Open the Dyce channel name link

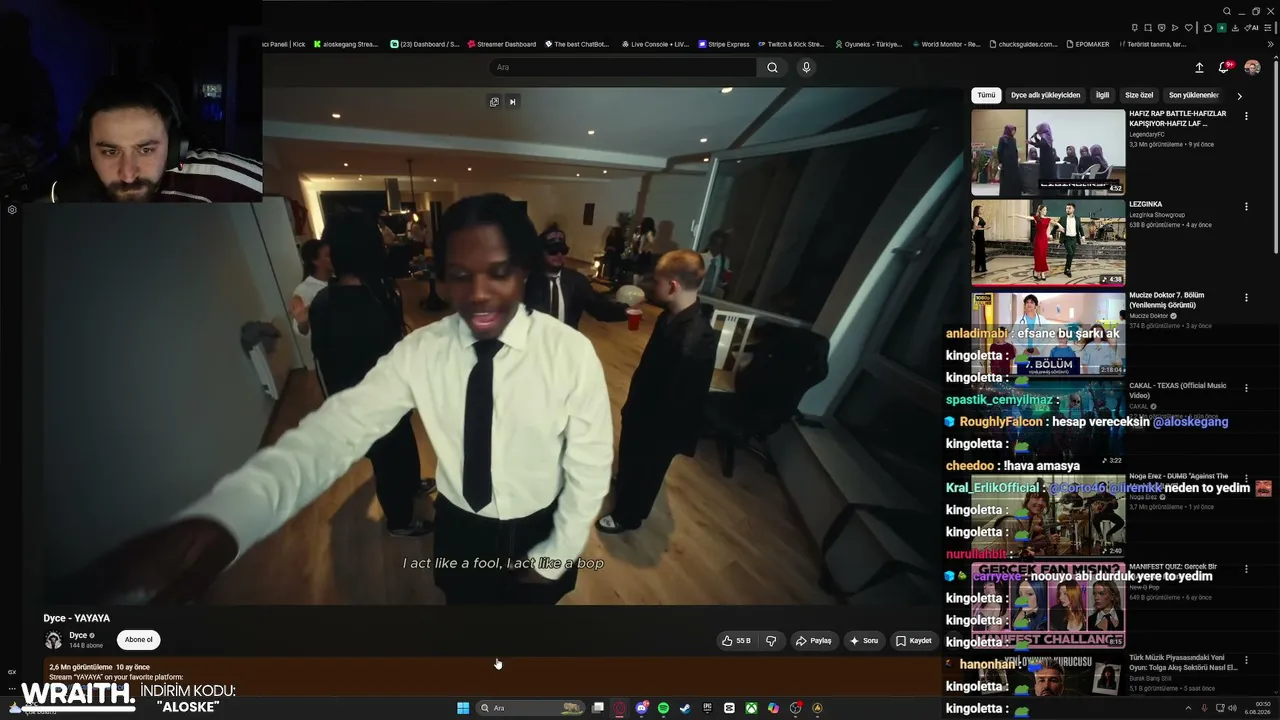click(x=78, y=635)
